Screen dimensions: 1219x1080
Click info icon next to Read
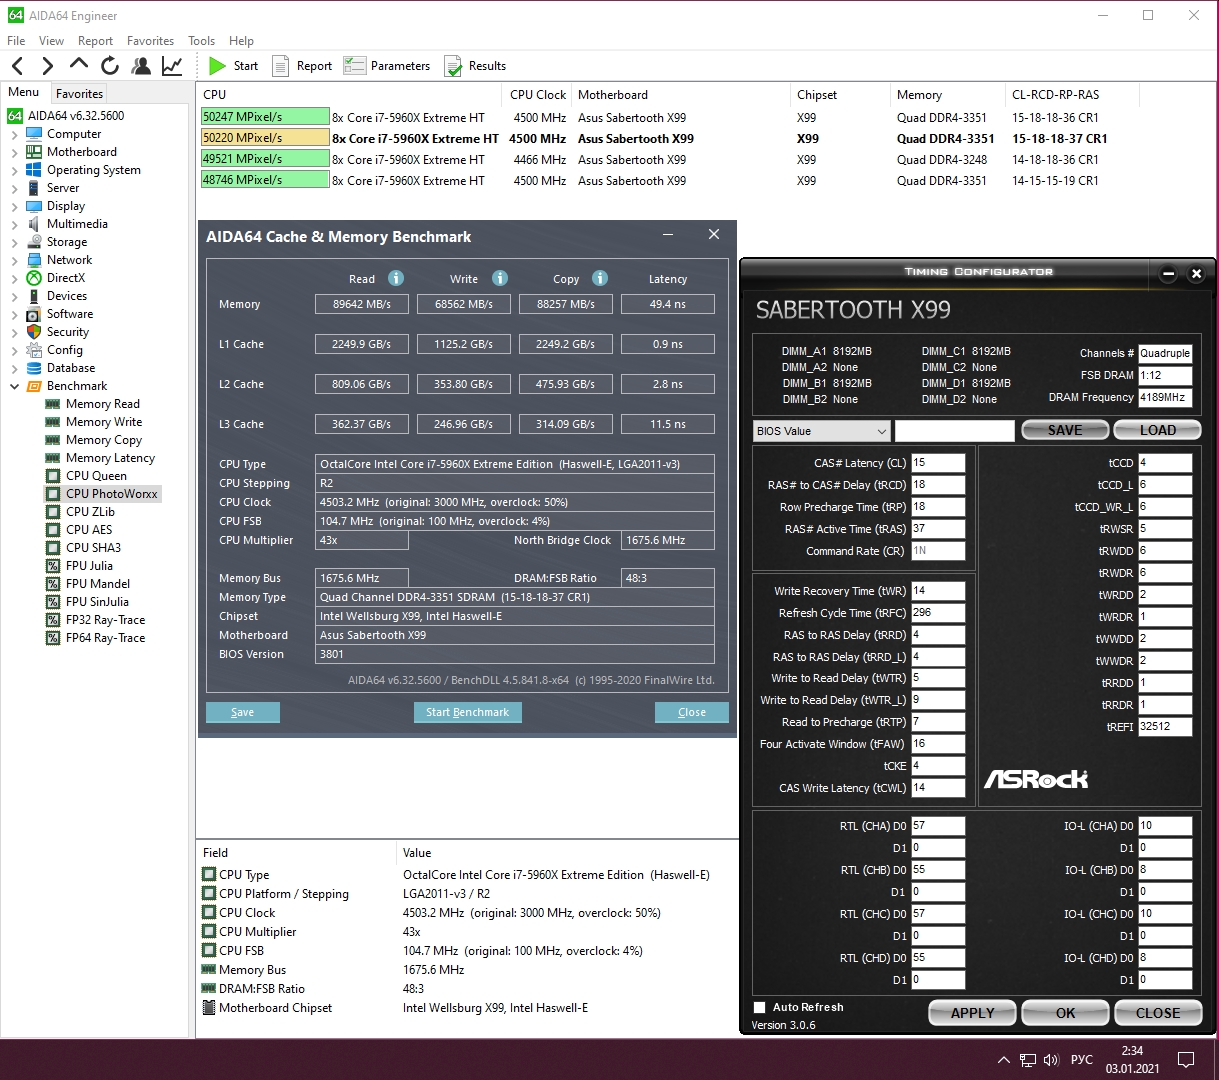coord(396,278)
